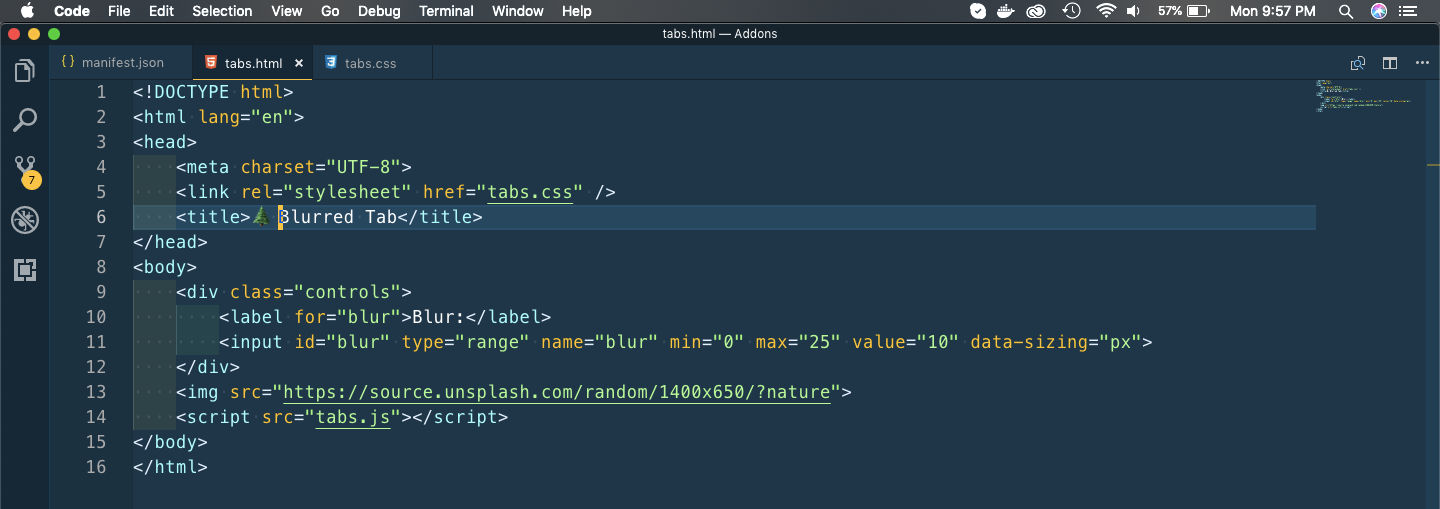Click the Mon 9:57 PM clock
1440x509 pixels.
(1272, 11)
